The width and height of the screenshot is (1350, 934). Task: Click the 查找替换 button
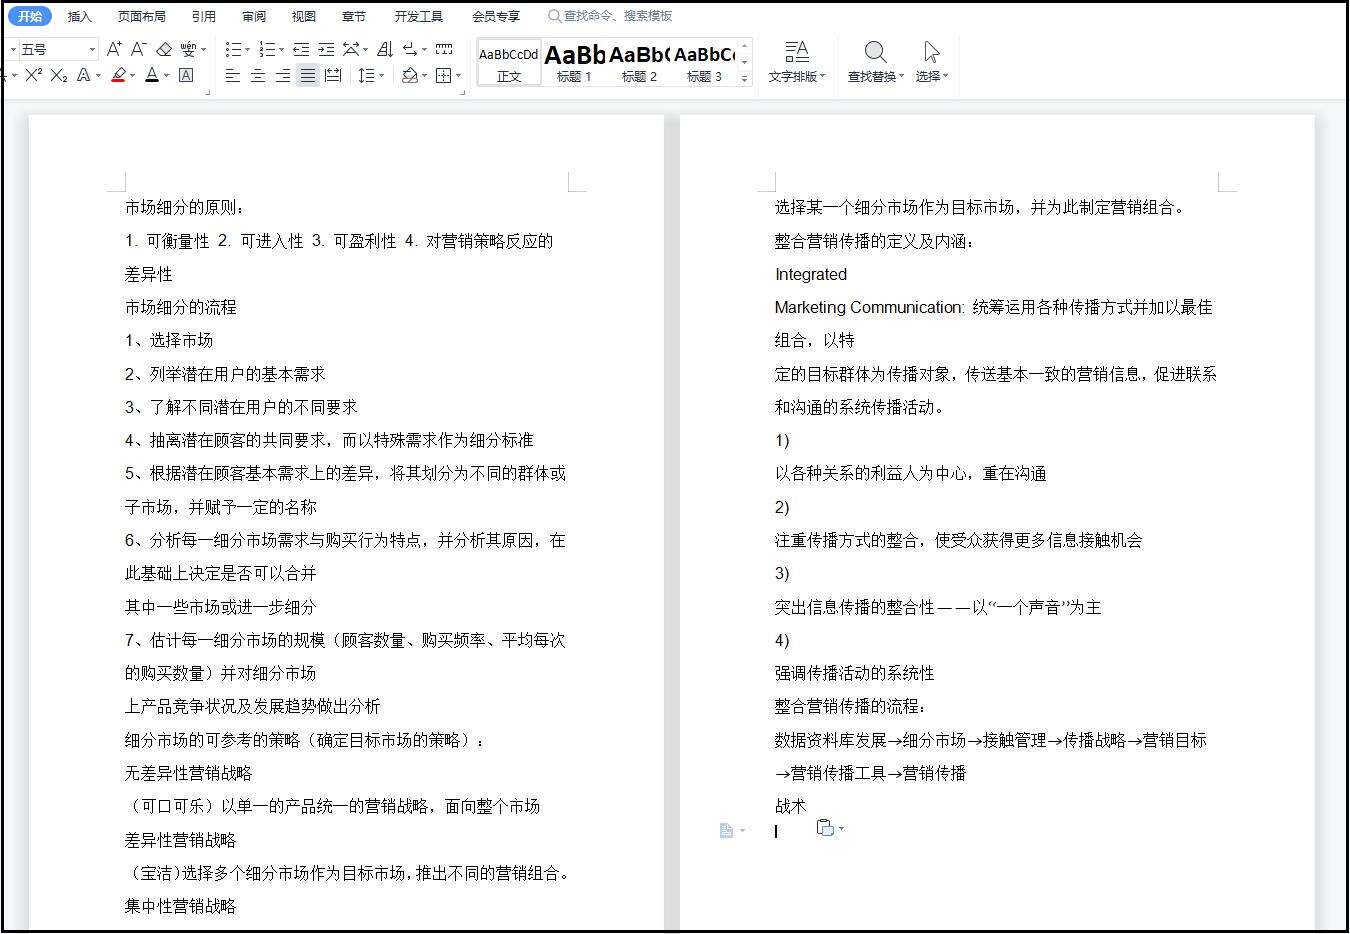[875, 61]
